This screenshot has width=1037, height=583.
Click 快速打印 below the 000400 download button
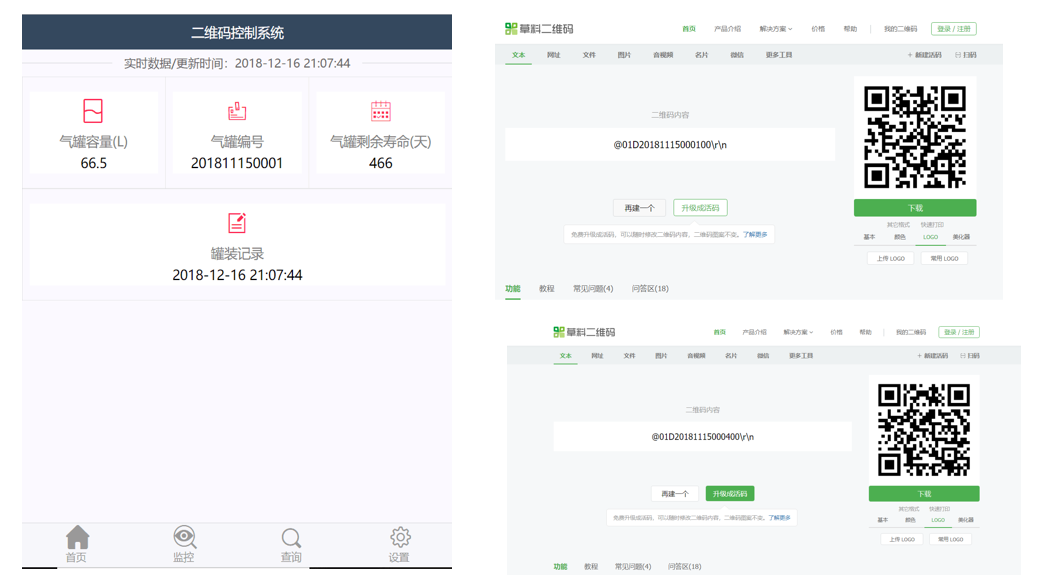(x=939, y=509)
